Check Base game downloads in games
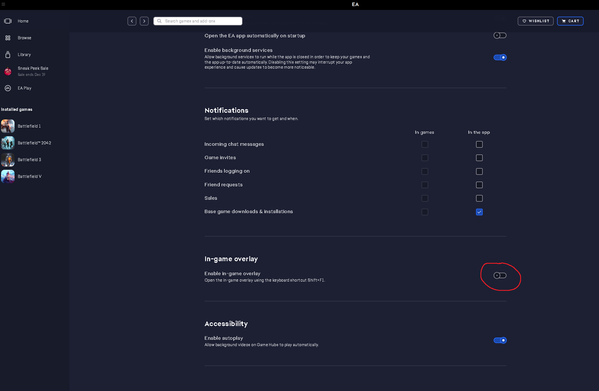The width and height of the screenshot is (599, 391). click(x=424, y=212)
